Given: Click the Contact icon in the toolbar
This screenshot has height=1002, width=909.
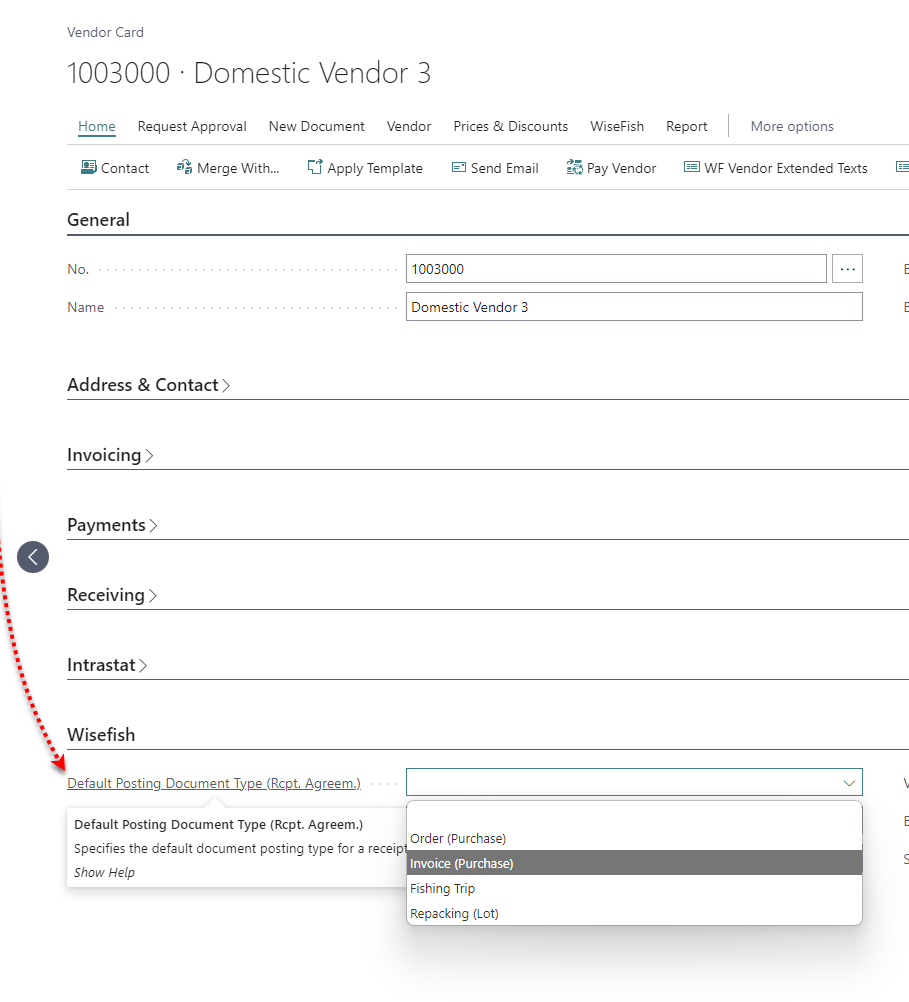Looking at the screenshot, I should 89,168.
